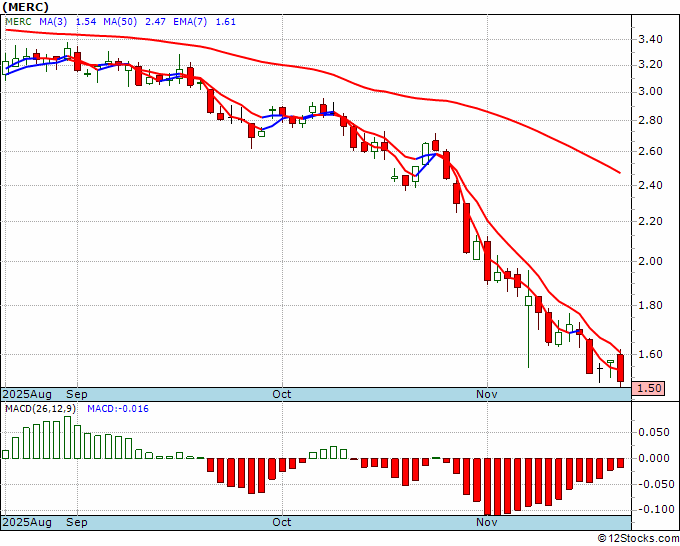Click the Oct label on MACD axis
The height and width of the screenshot is (546, 680).
point(281,522)
